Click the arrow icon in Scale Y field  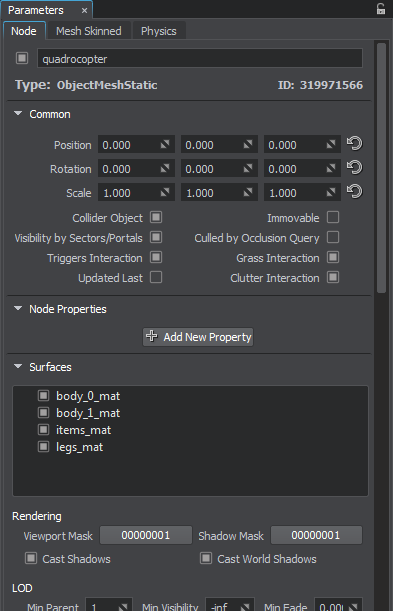coord(248,192)
